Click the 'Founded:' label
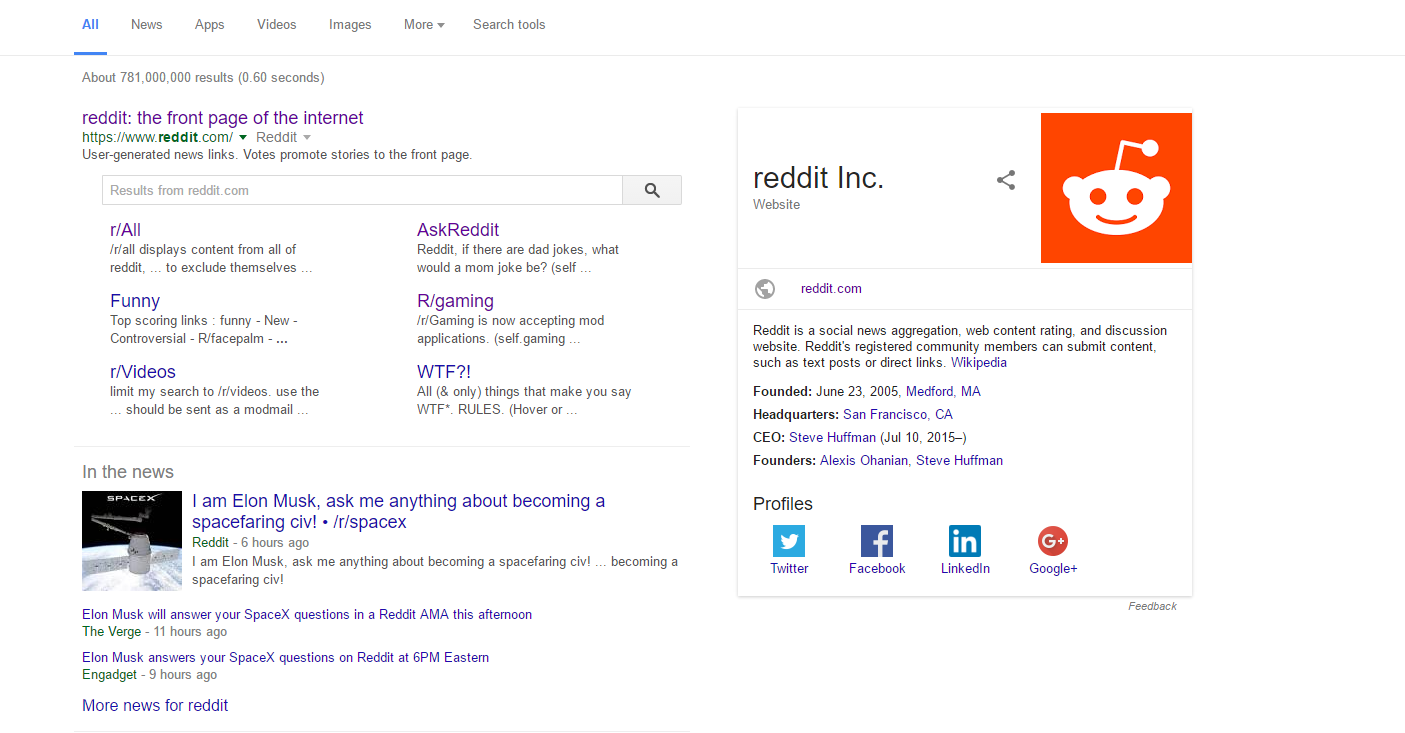The height and width of the screenshot is (733, 1405). pyautogui.click(x=782, y=391)
